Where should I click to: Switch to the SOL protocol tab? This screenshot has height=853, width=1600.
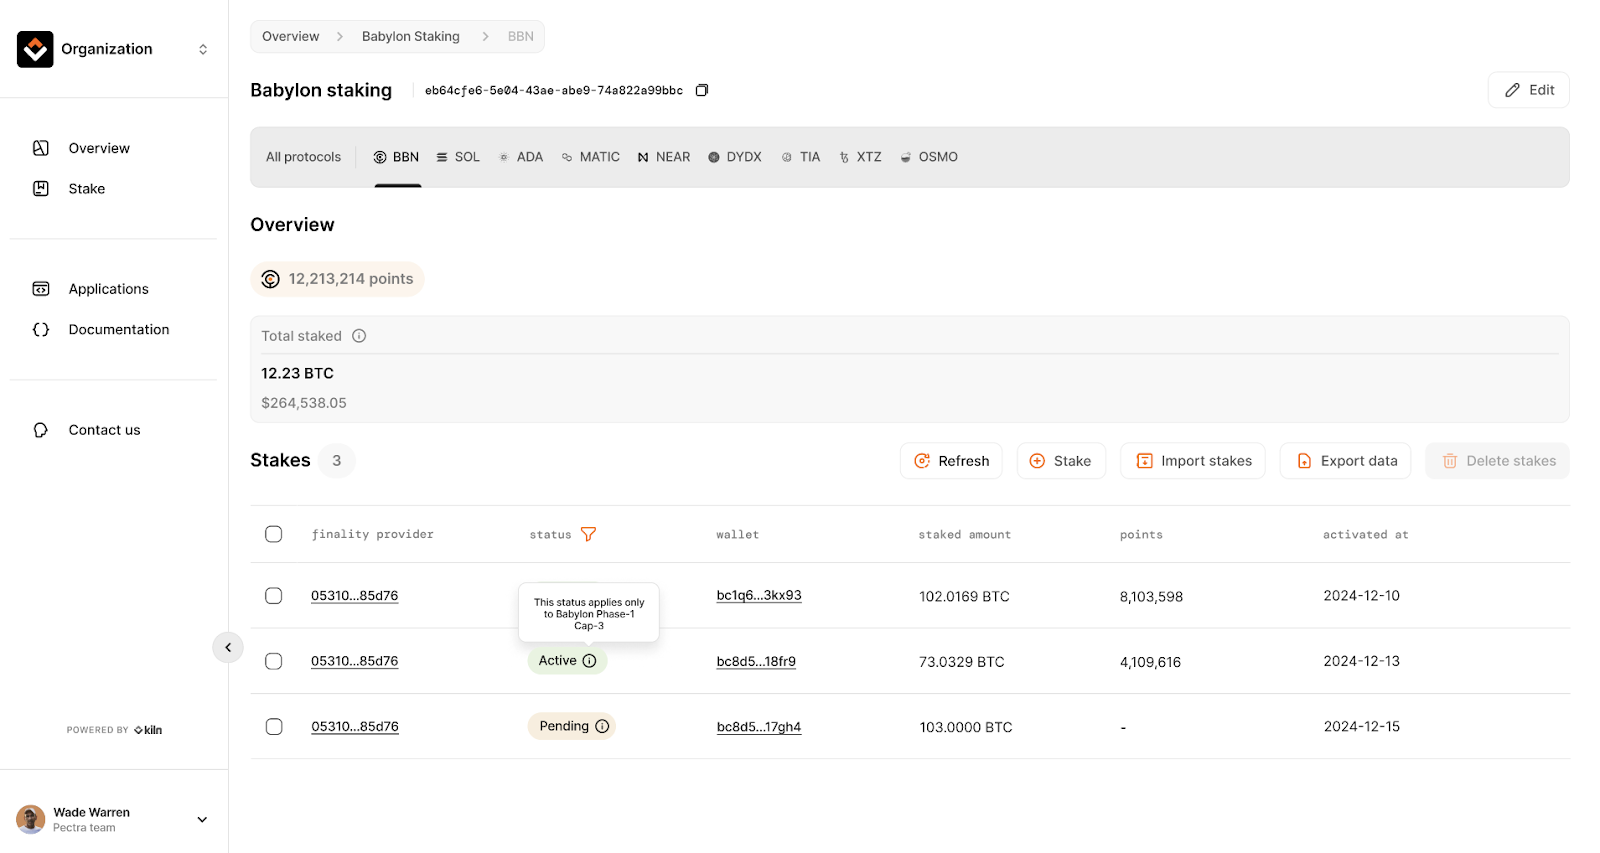(x=458, y=157)
